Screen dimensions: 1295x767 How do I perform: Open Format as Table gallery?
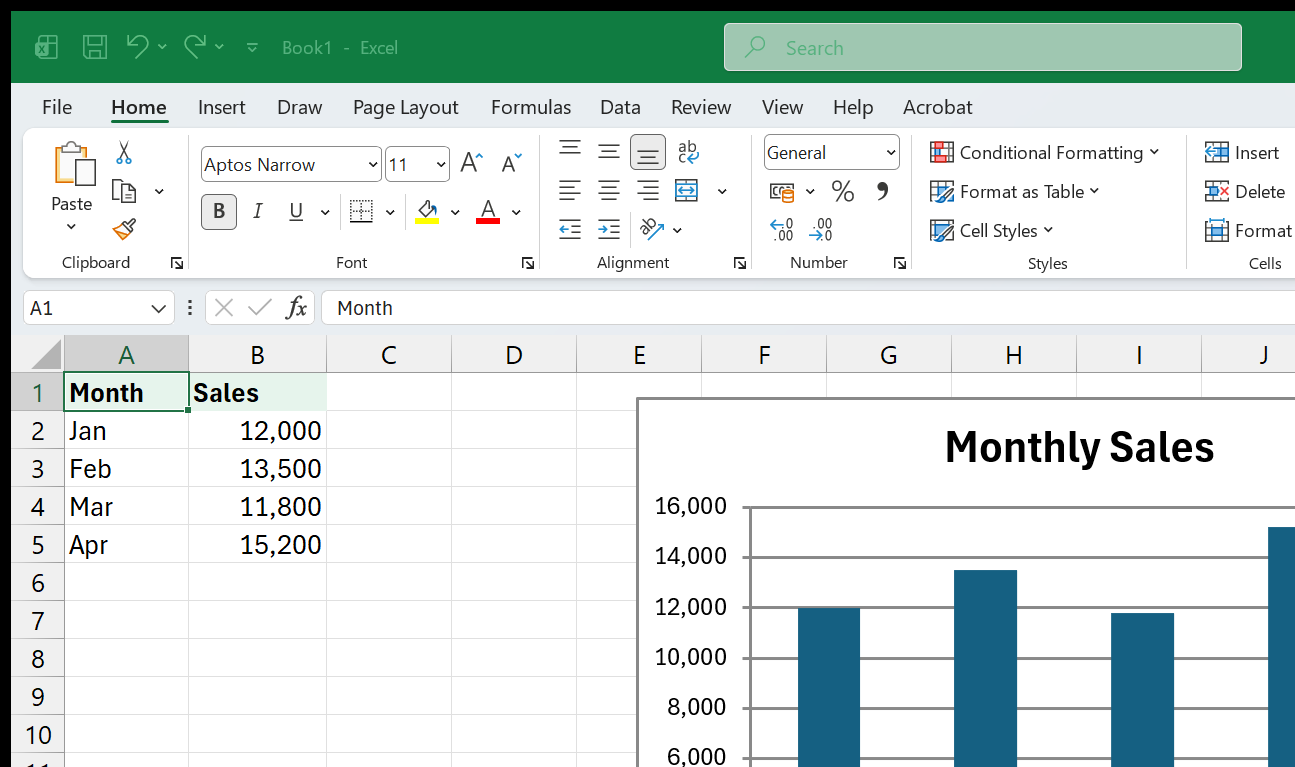point(1014,191)
